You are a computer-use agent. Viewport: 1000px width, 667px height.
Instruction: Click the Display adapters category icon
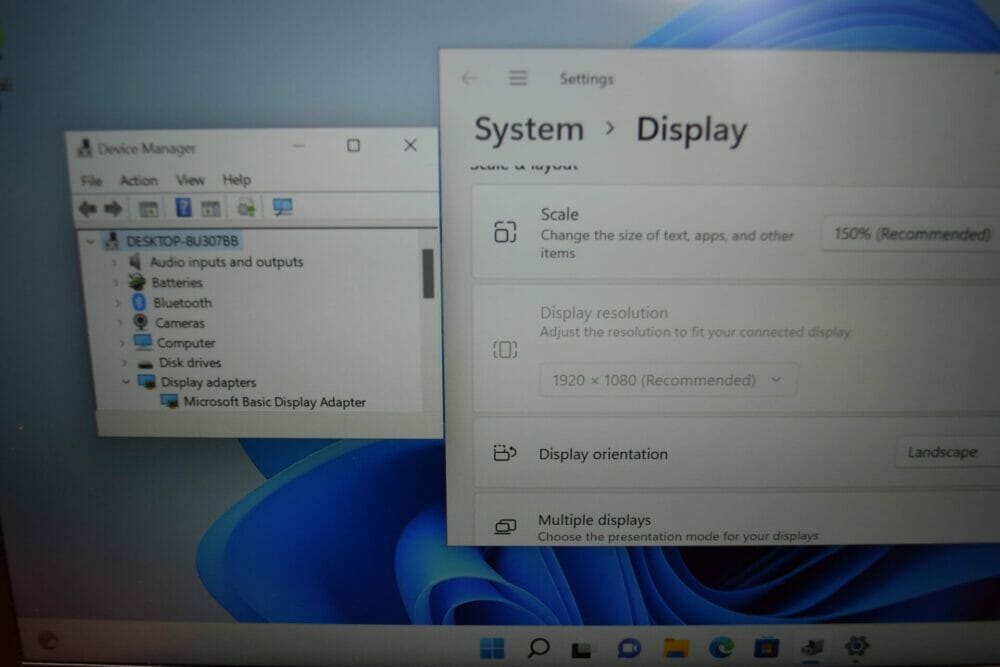click(147, 381)
